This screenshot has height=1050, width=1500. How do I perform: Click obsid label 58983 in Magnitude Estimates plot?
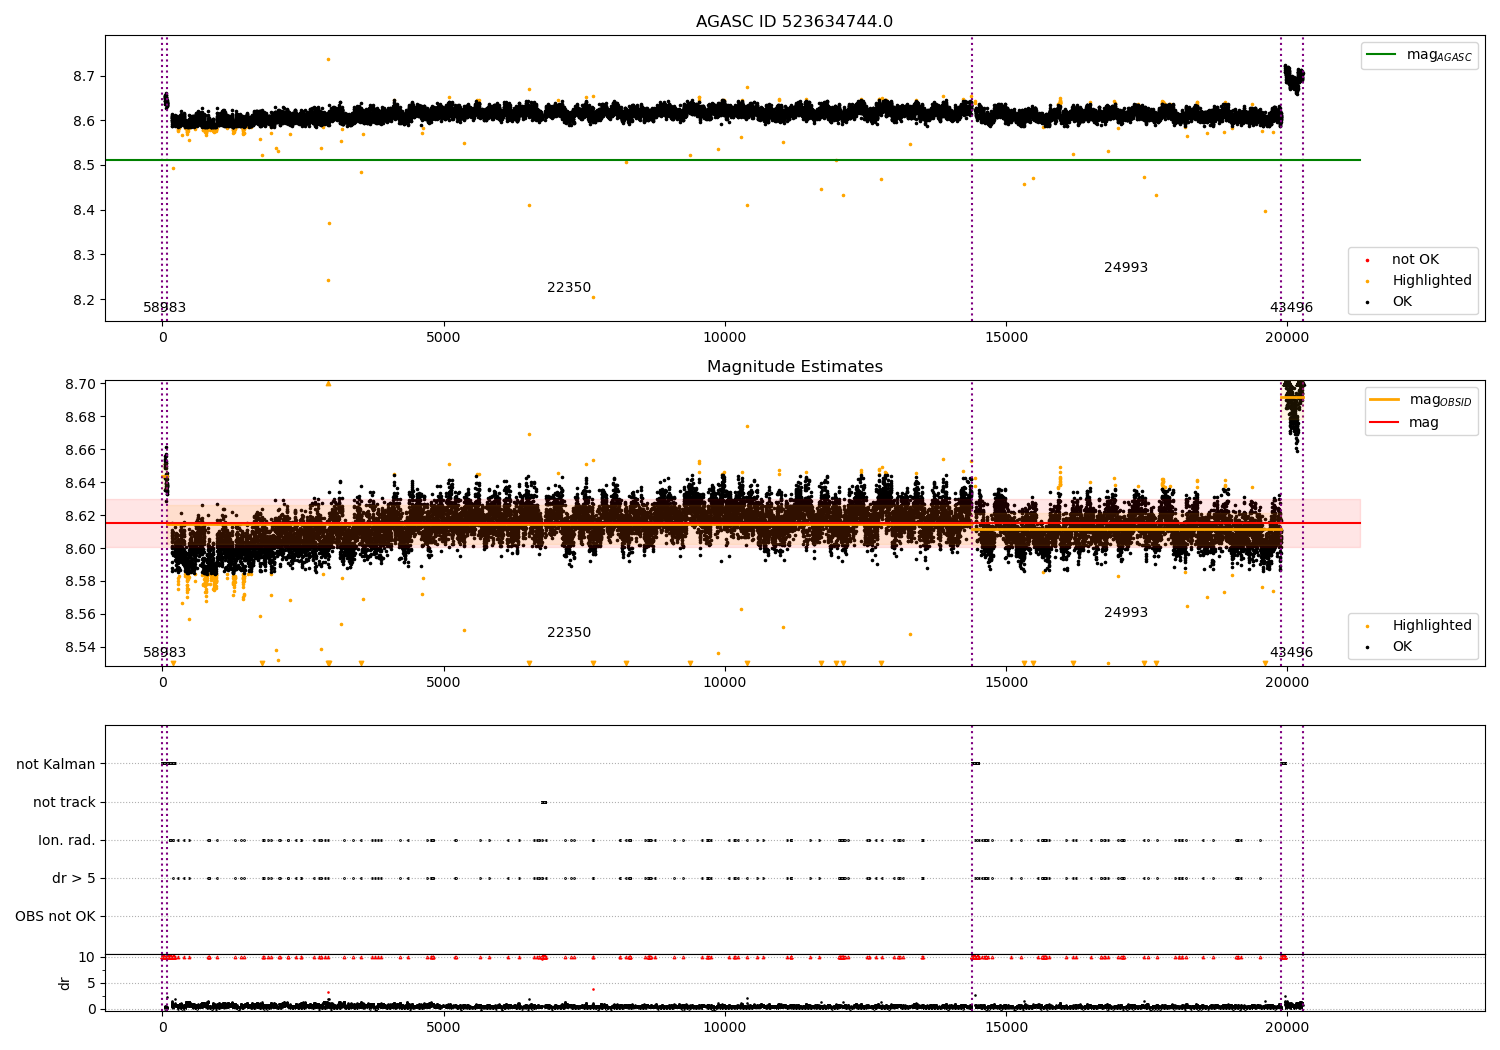point(164,653)
